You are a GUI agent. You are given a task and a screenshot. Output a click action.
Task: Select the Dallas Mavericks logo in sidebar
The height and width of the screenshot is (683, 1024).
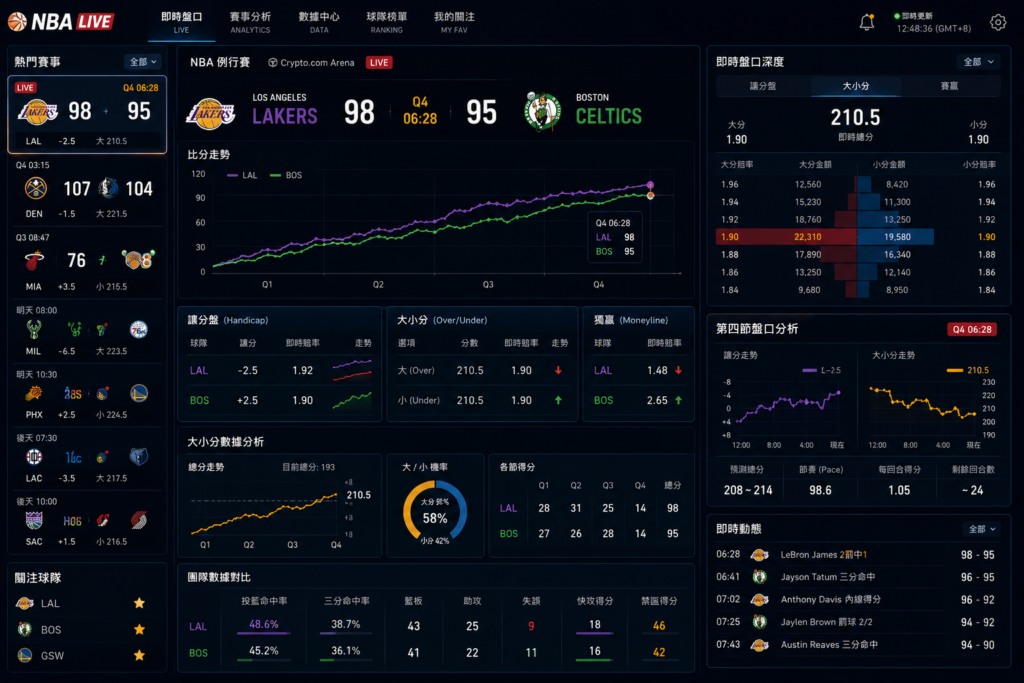coord(108,188)
